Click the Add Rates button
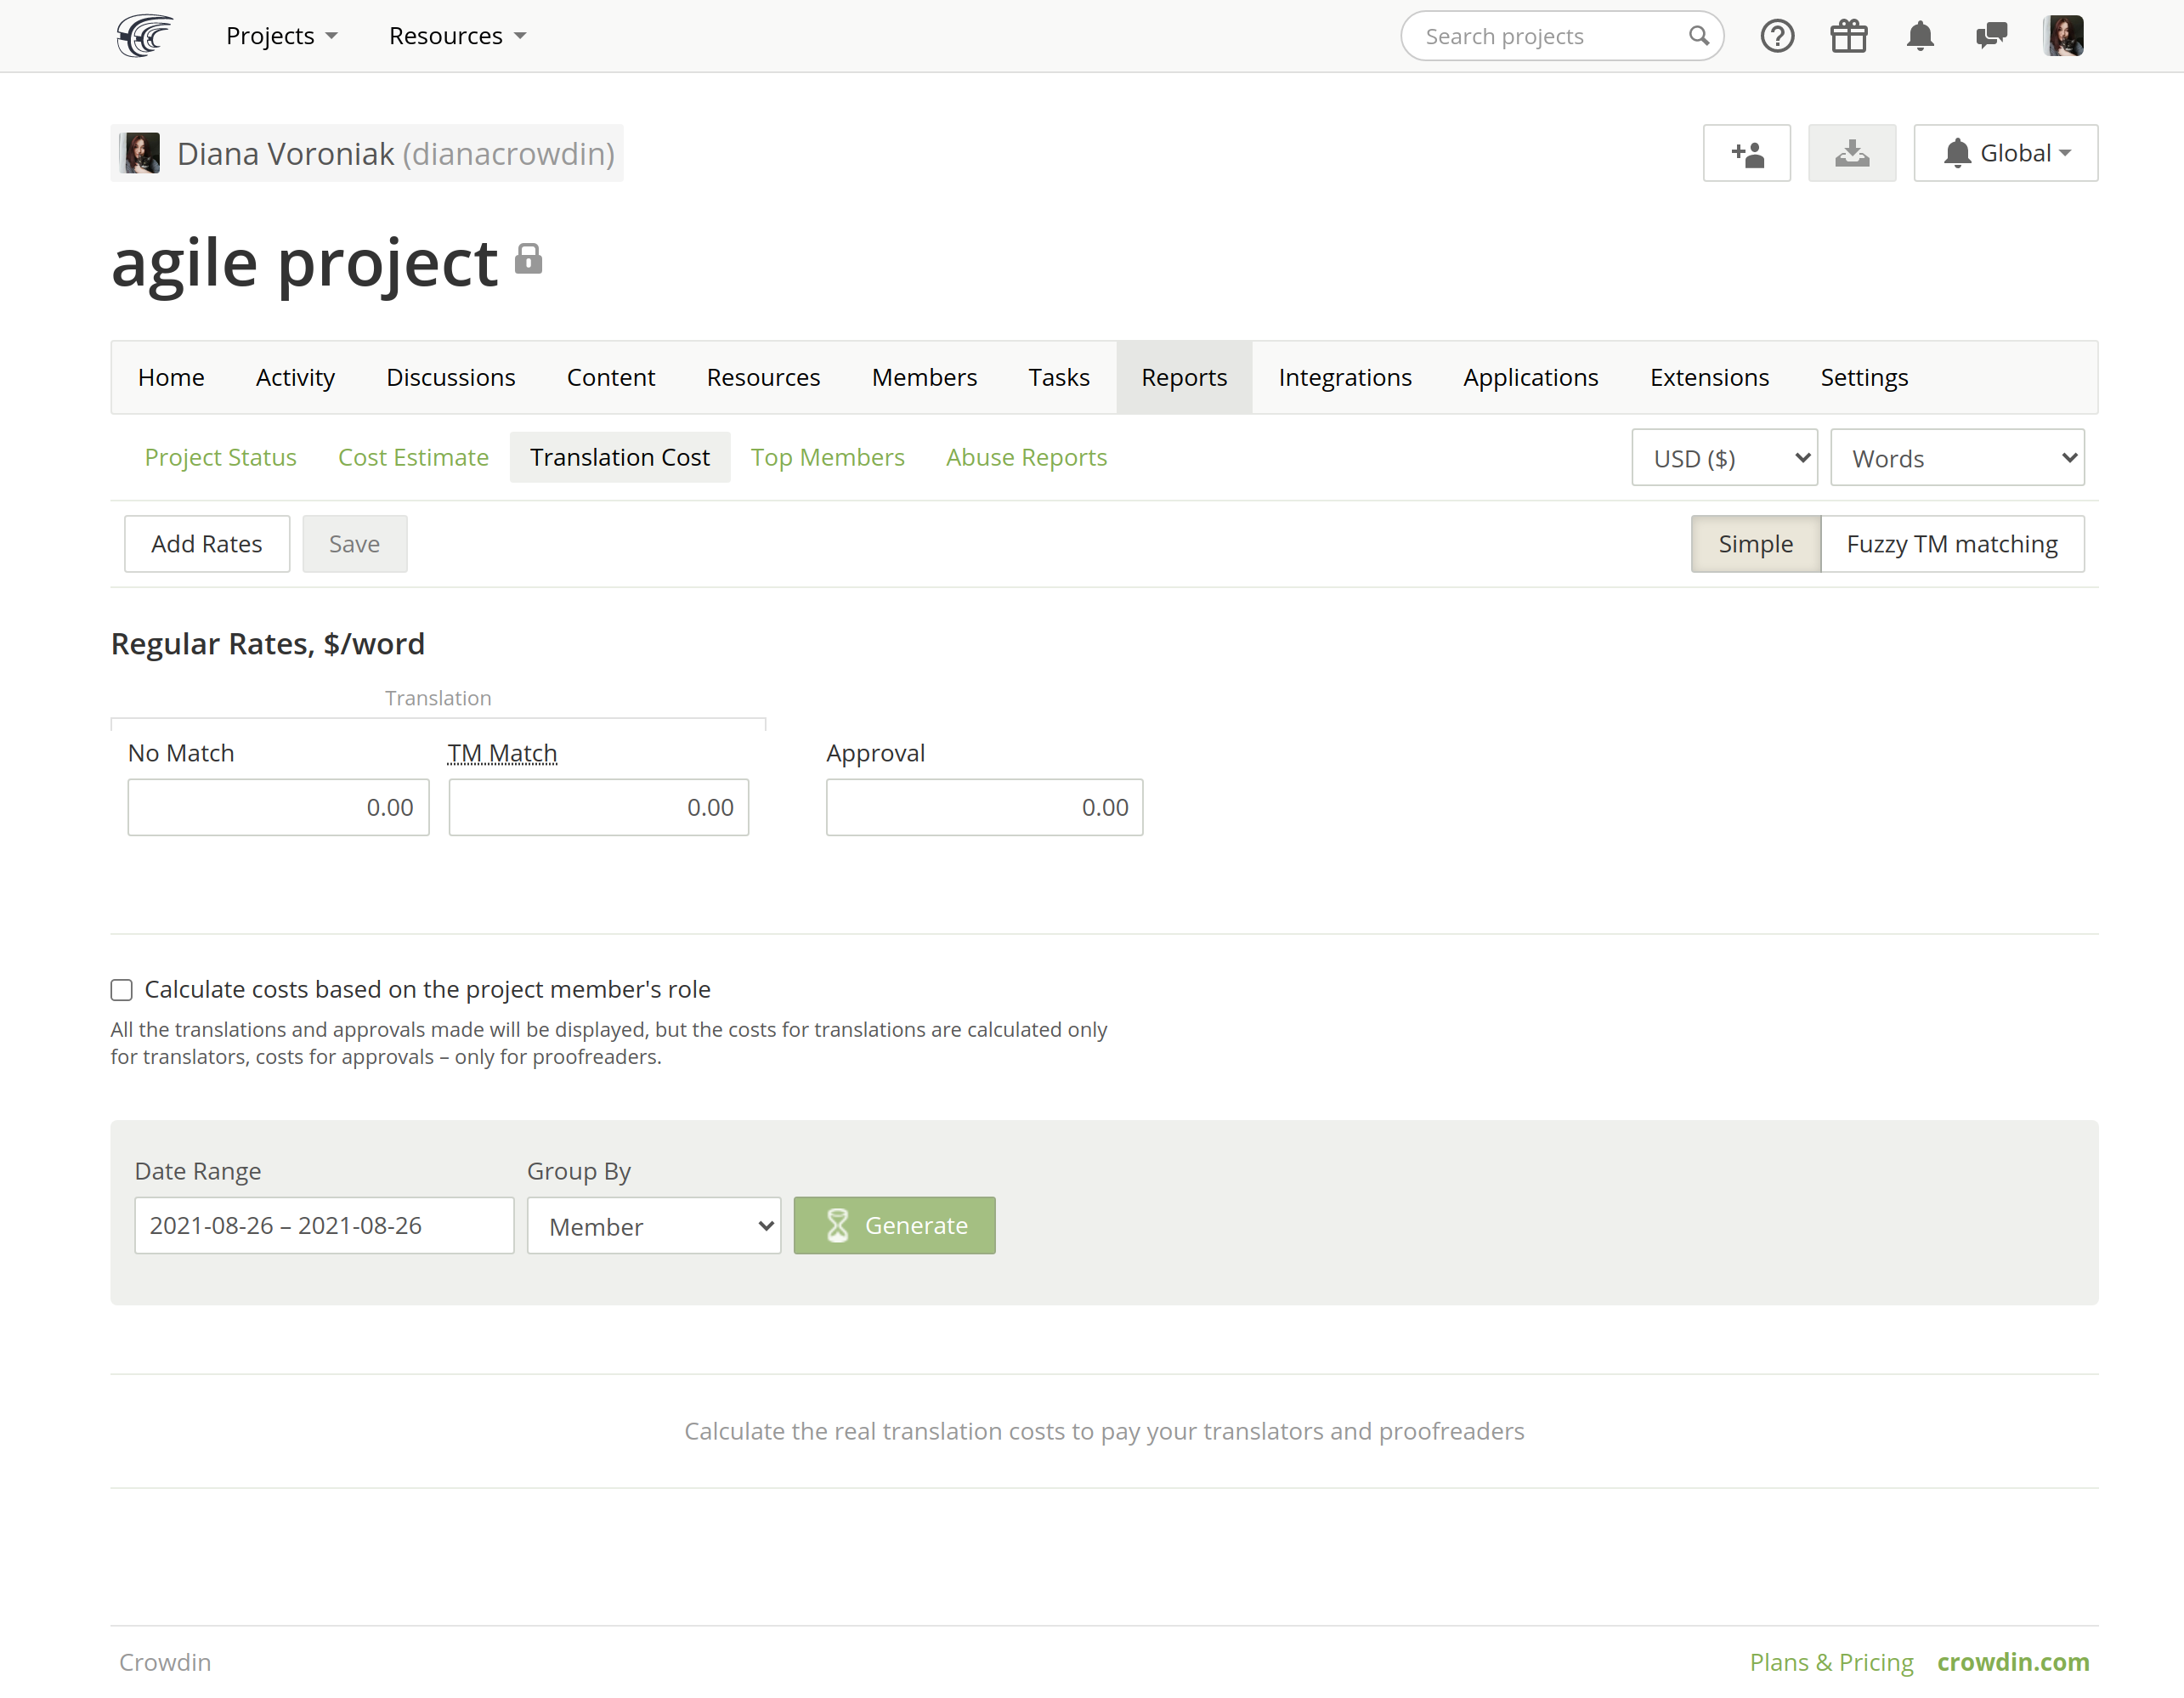 click(207, 544)
